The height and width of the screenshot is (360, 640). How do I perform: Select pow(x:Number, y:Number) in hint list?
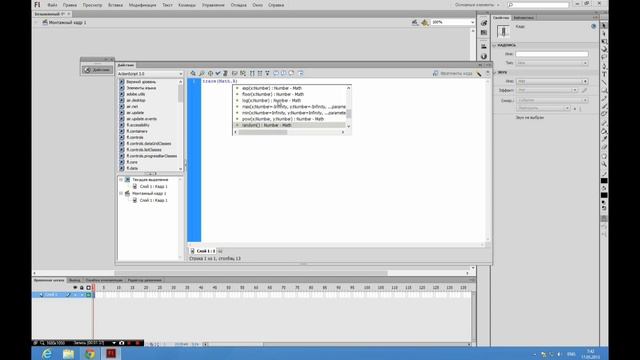[290, 119]
